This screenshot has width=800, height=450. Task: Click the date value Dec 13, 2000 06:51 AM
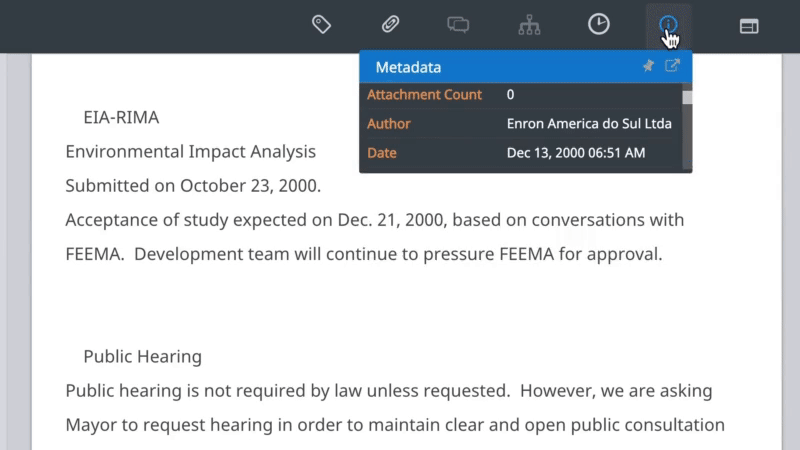[x=576, y=153]
